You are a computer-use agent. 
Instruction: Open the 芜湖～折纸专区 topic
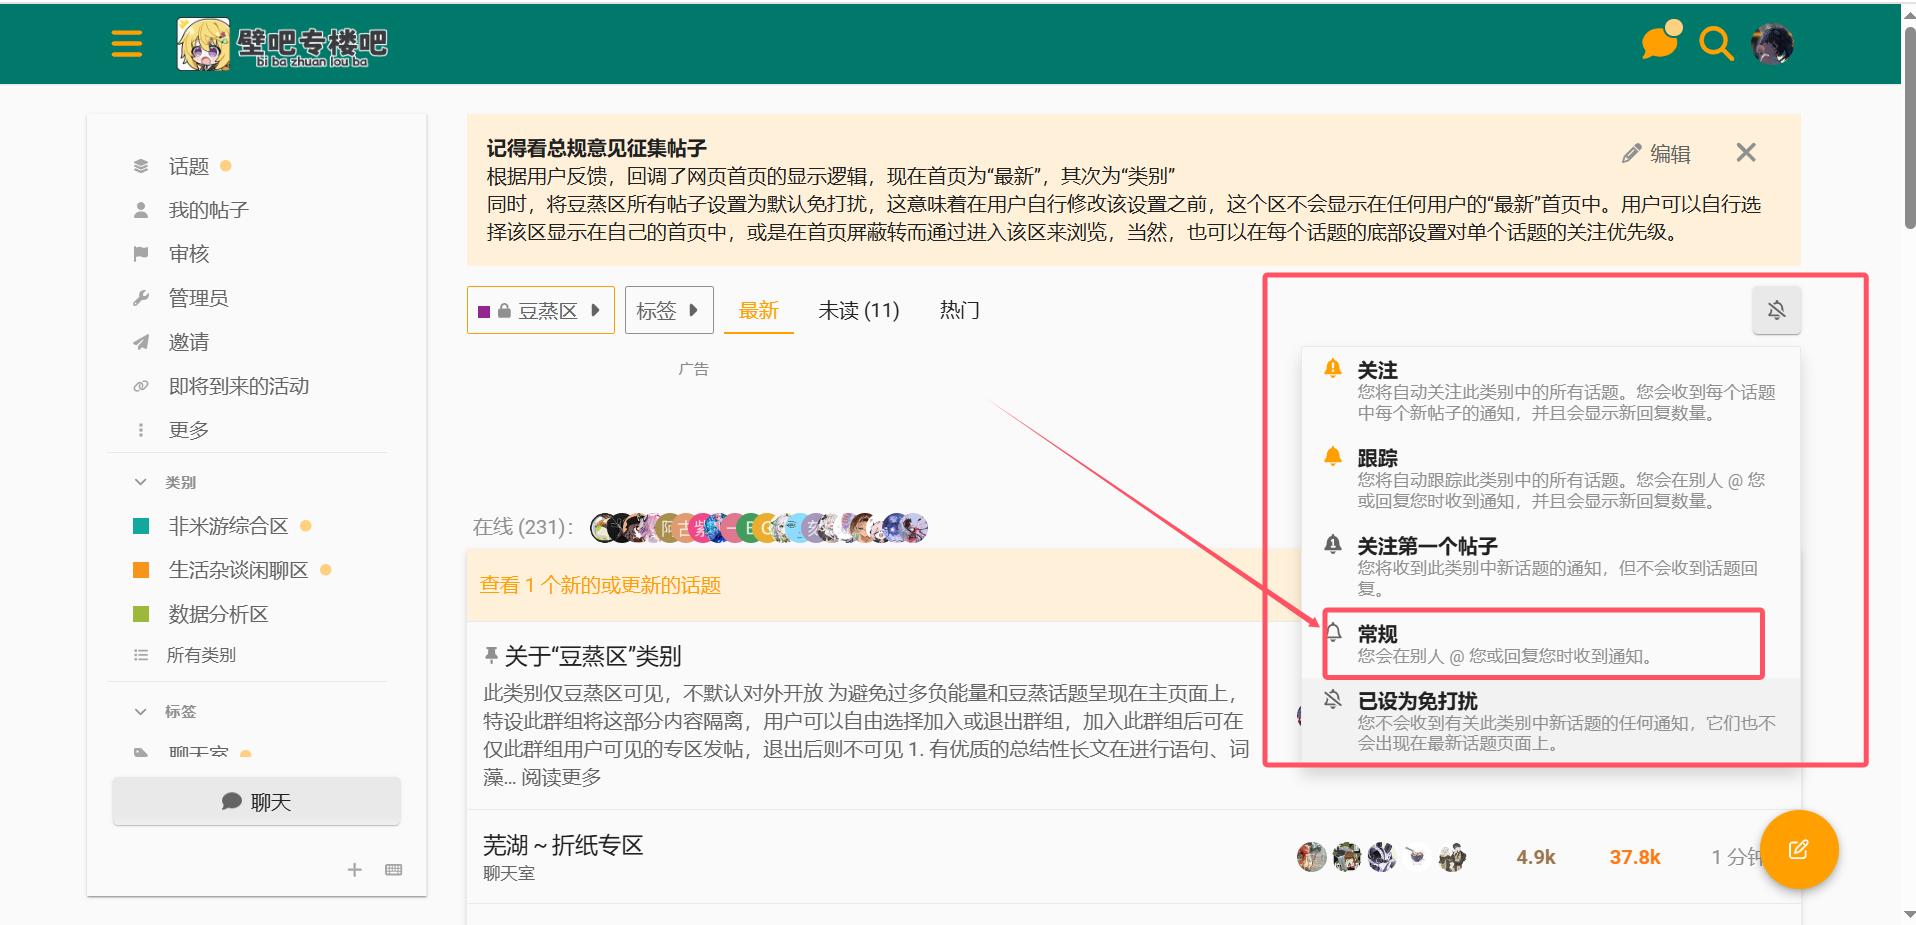(562, 845)
